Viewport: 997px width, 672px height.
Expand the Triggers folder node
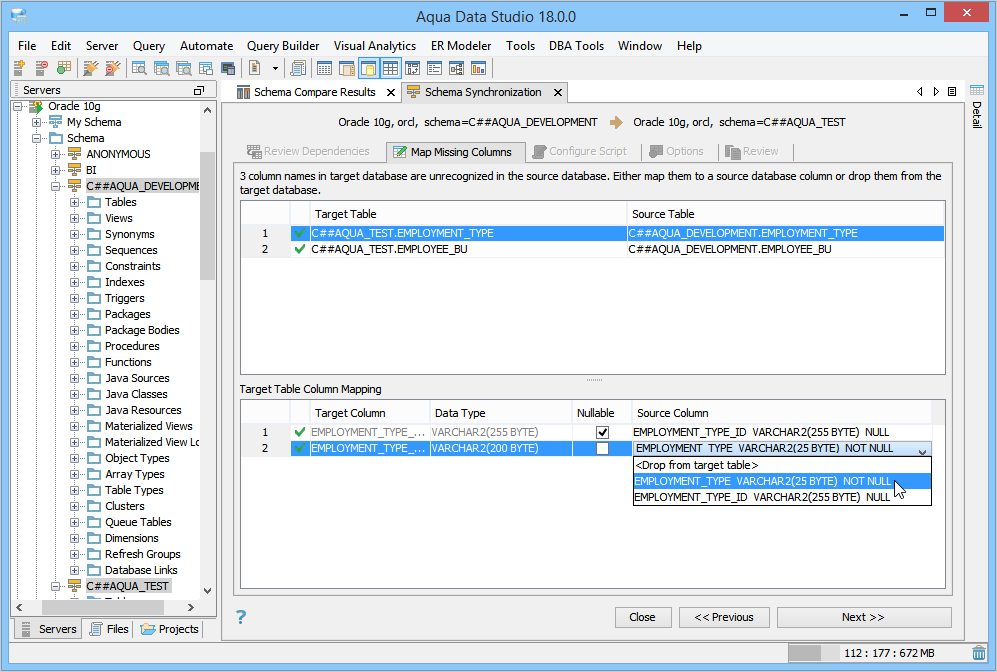[x=75, y=298]
